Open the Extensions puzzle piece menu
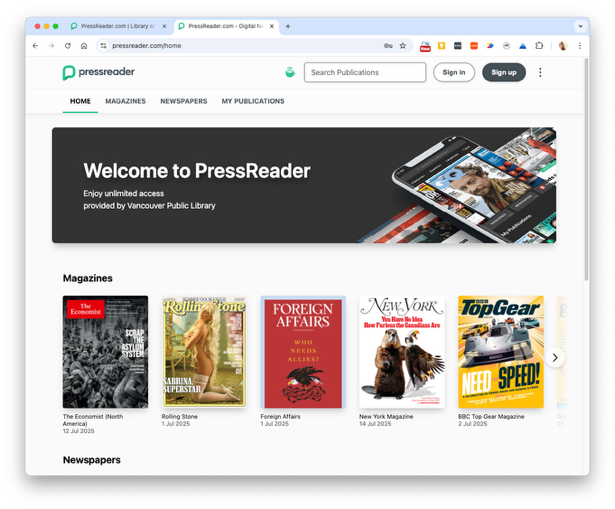Viewport: 615px width, 509px height. point(539,46)
